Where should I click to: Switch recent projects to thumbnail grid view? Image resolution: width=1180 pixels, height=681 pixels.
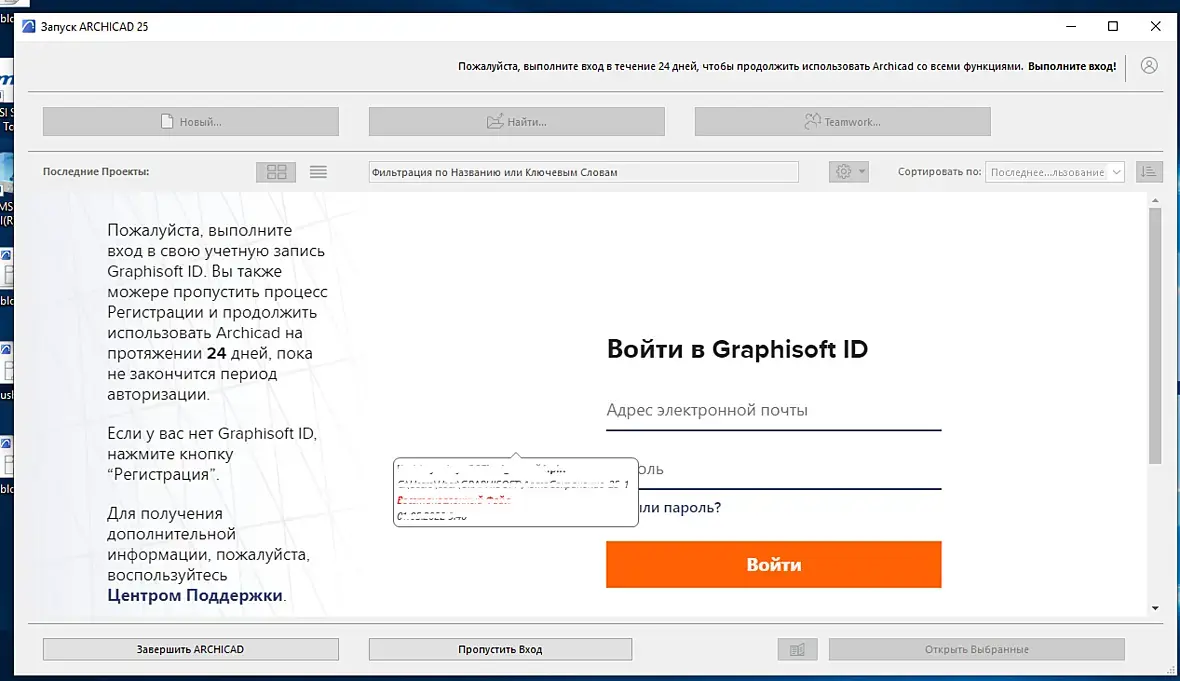[276, 172]
